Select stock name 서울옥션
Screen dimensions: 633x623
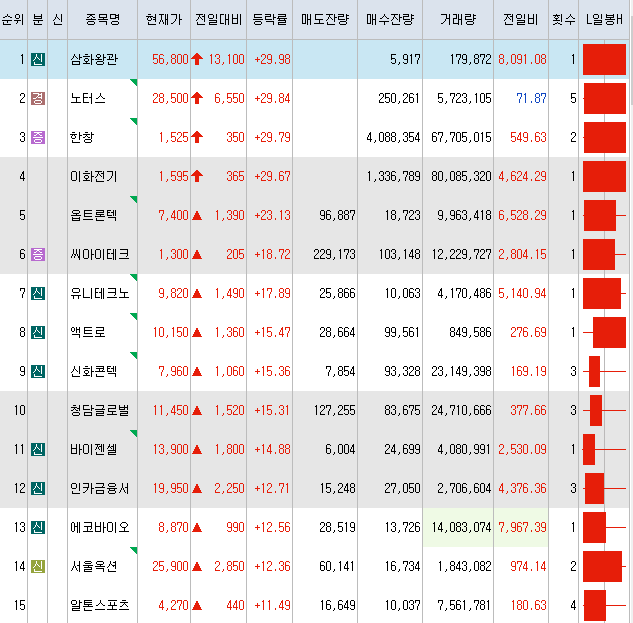94,566
